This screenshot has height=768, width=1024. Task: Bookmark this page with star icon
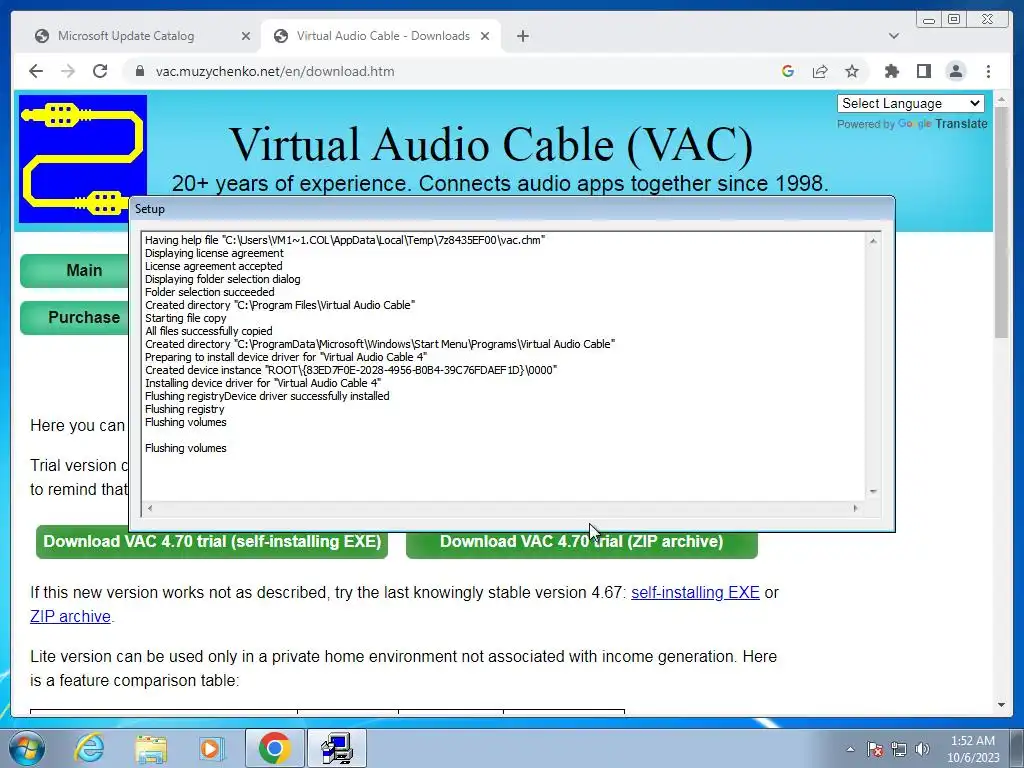click(852, 71)
